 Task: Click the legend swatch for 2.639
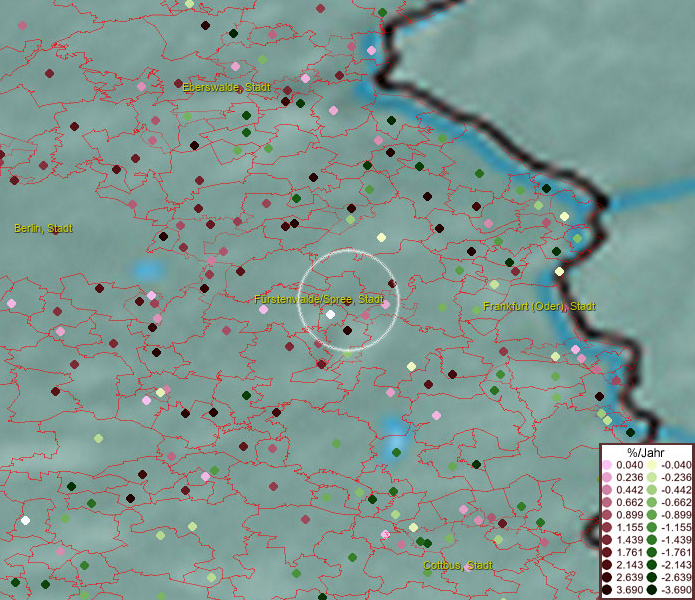coord(607,577)
